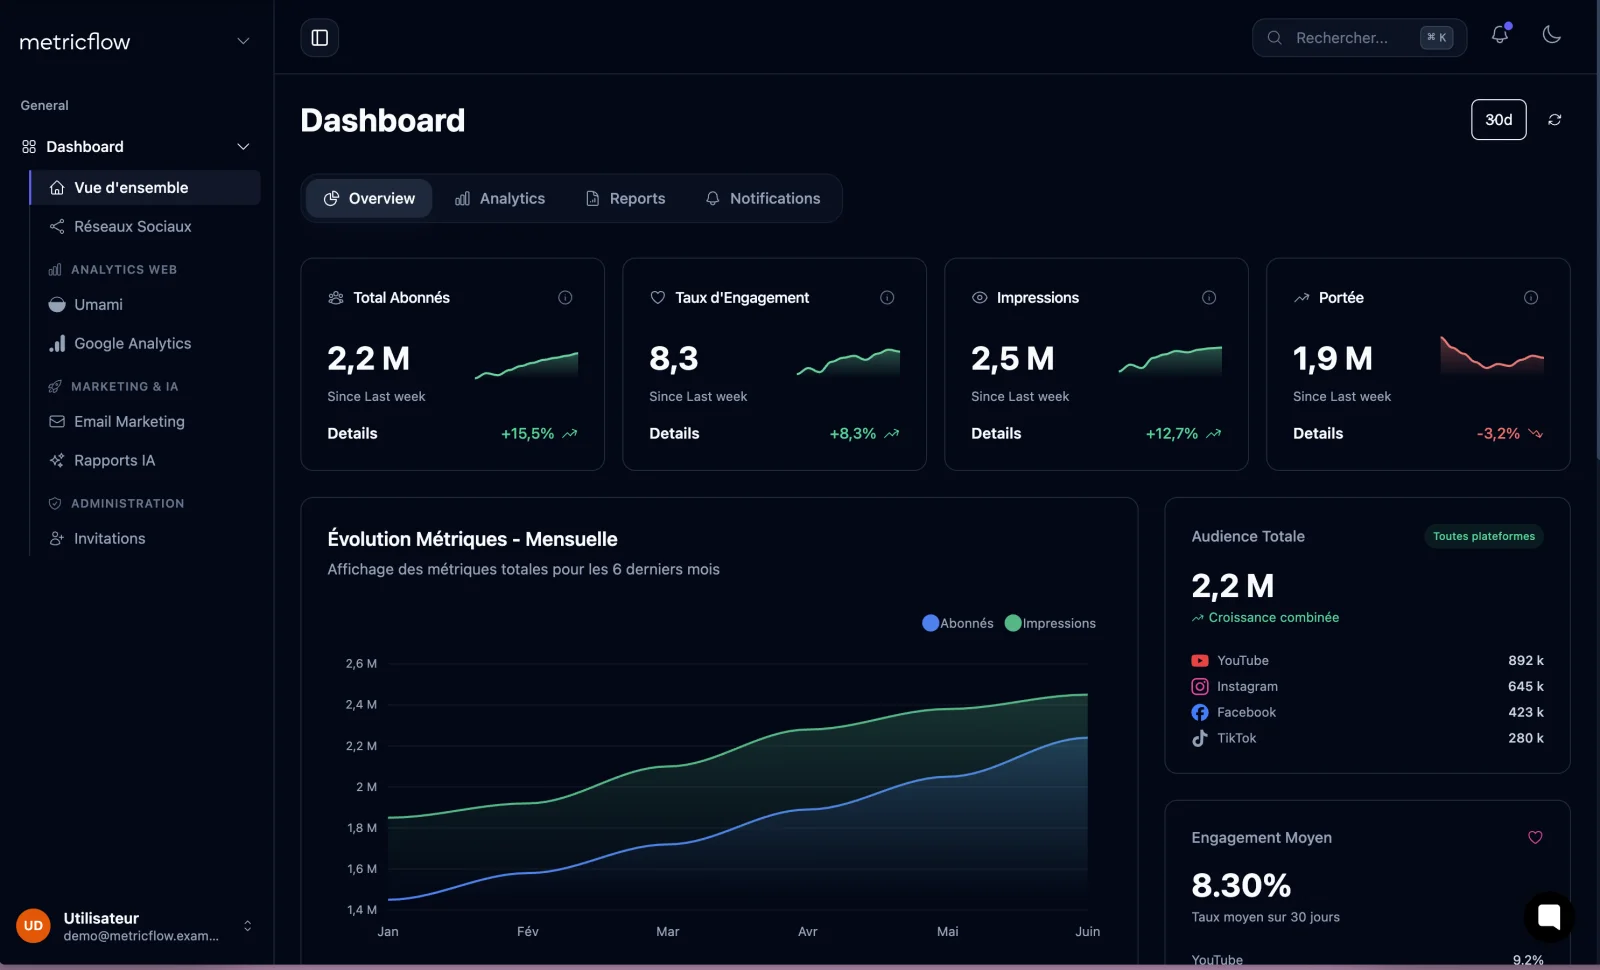
Task: Open the notifications bell icon
Action: click(x=1499, y=35)
